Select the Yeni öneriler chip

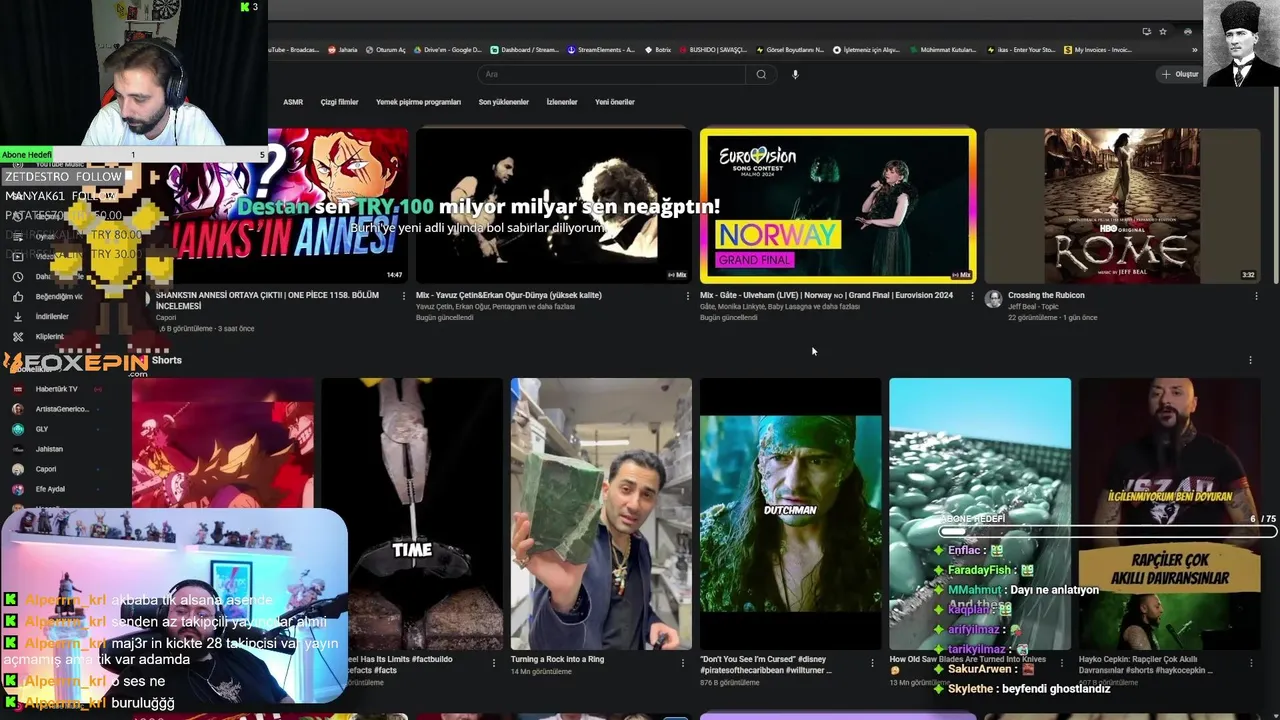coord(615,102)
